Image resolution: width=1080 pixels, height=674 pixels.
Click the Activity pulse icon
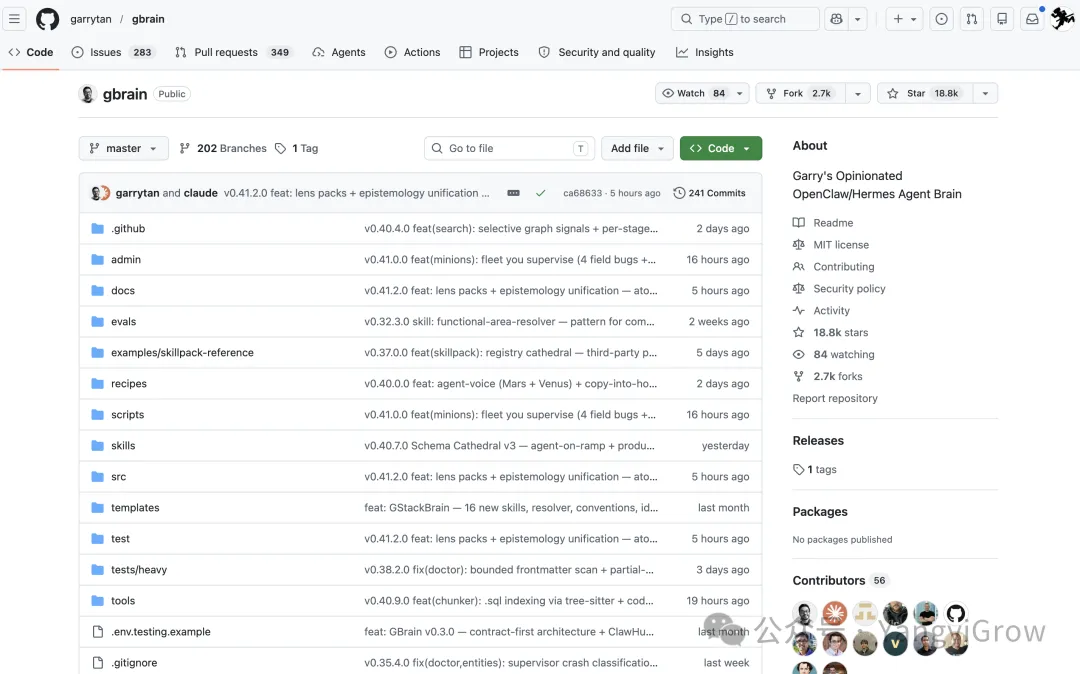798,310
